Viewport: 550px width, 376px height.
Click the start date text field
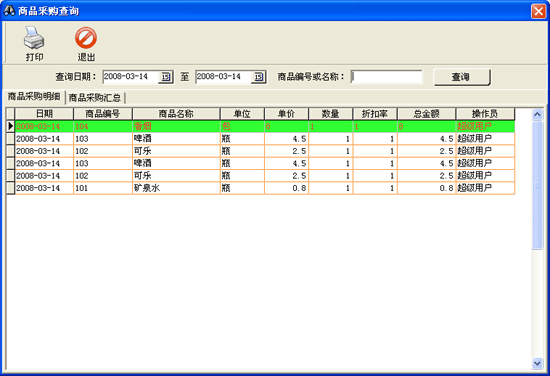point(130,77)
